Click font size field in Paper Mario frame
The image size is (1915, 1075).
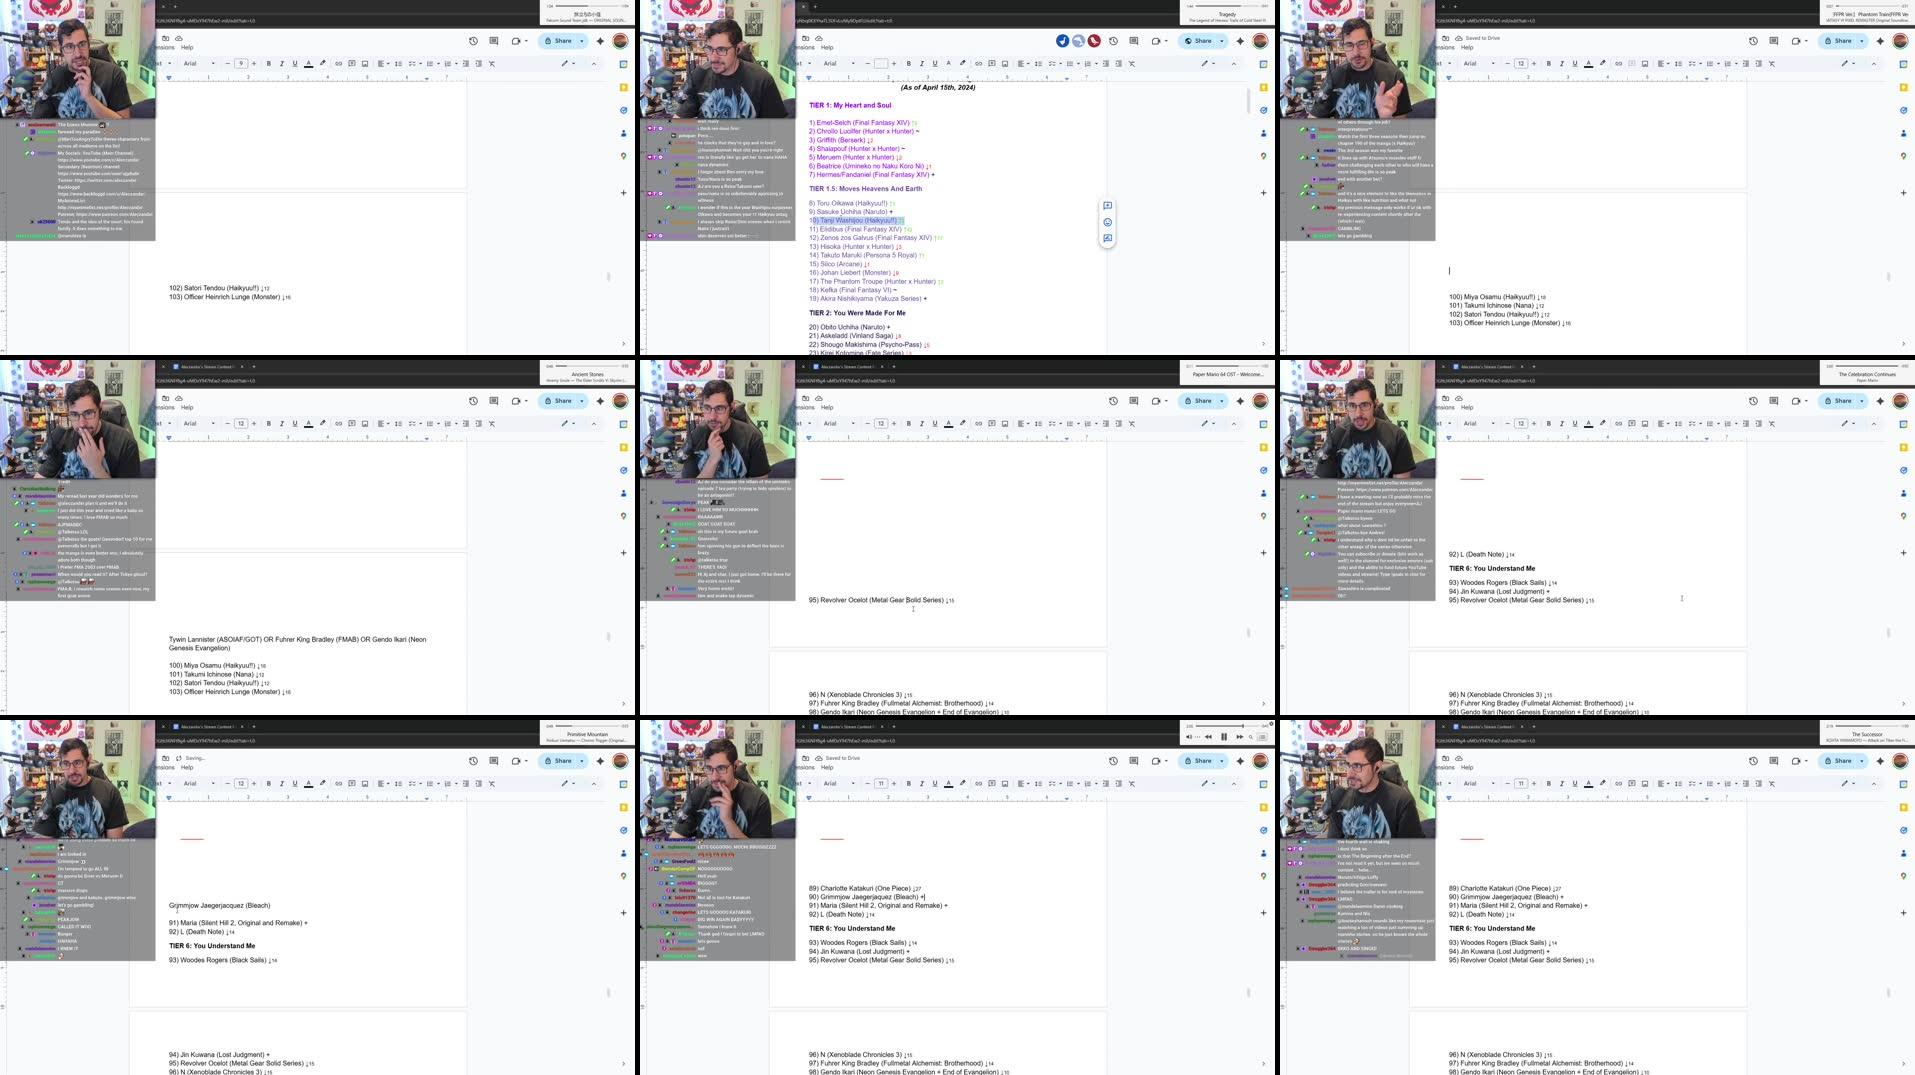point(881,424)
